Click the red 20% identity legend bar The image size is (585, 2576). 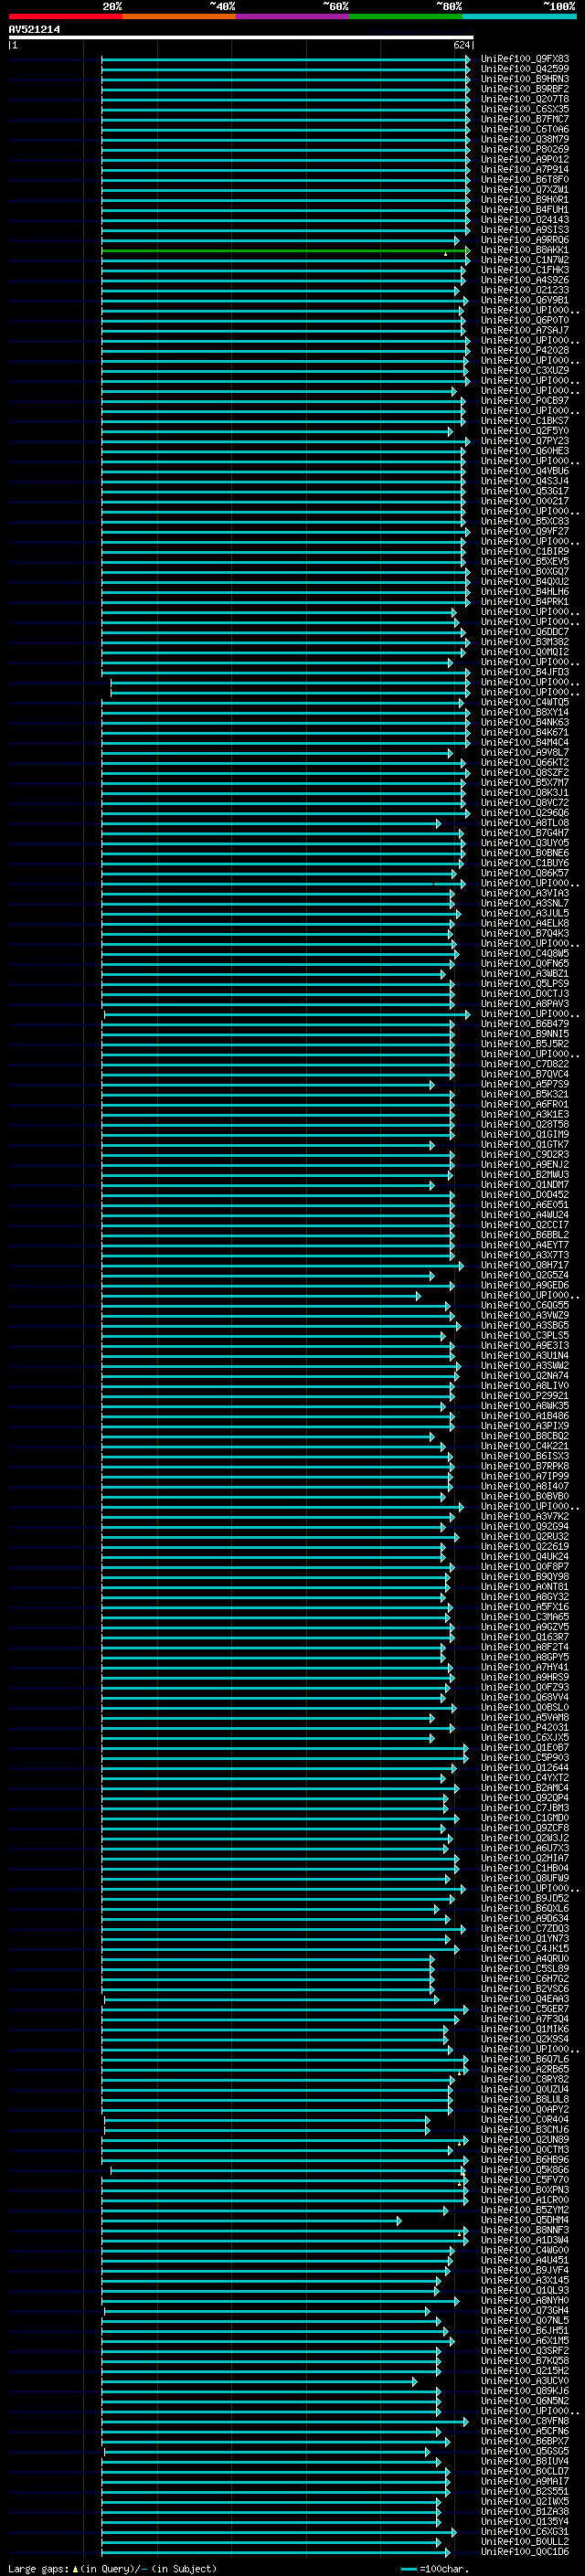click(65, 17)
